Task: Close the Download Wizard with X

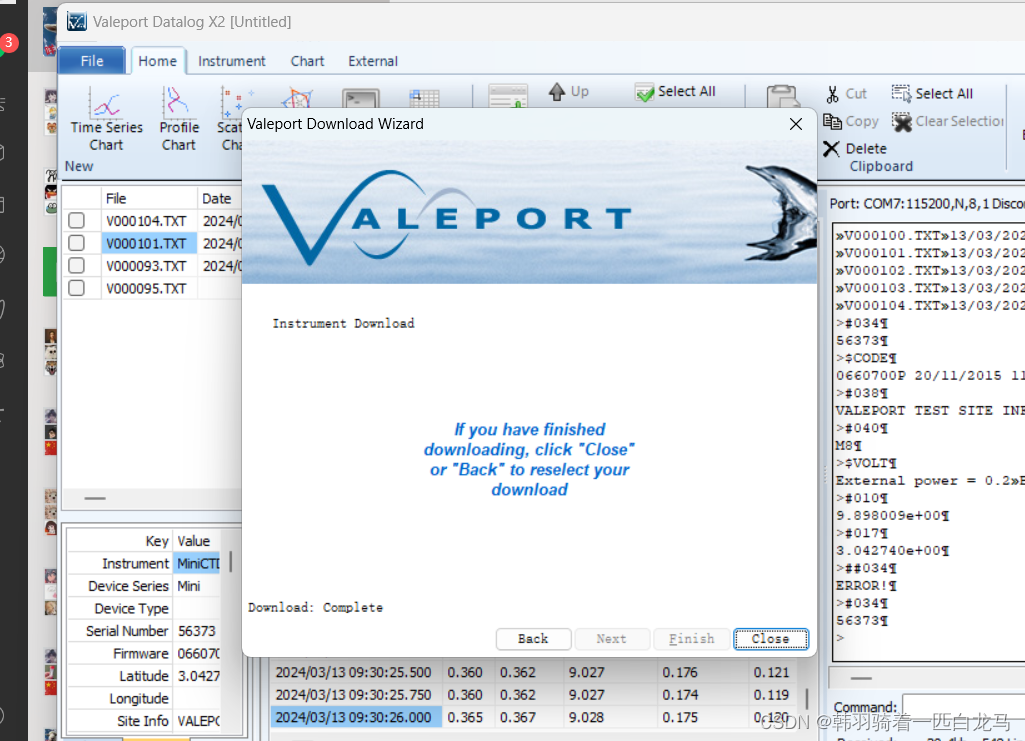Action: point(796,124)
